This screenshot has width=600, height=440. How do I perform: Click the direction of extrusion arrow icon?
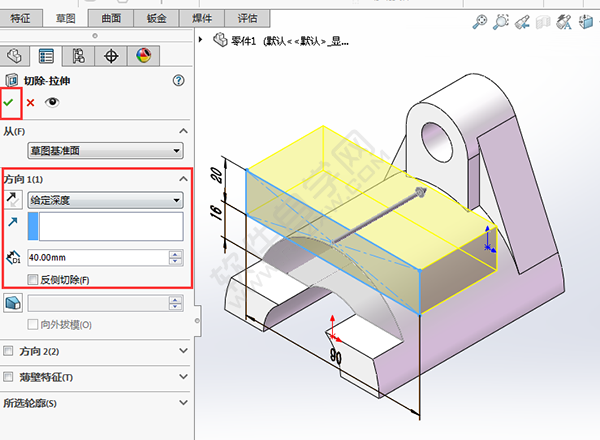pos(13,222)
